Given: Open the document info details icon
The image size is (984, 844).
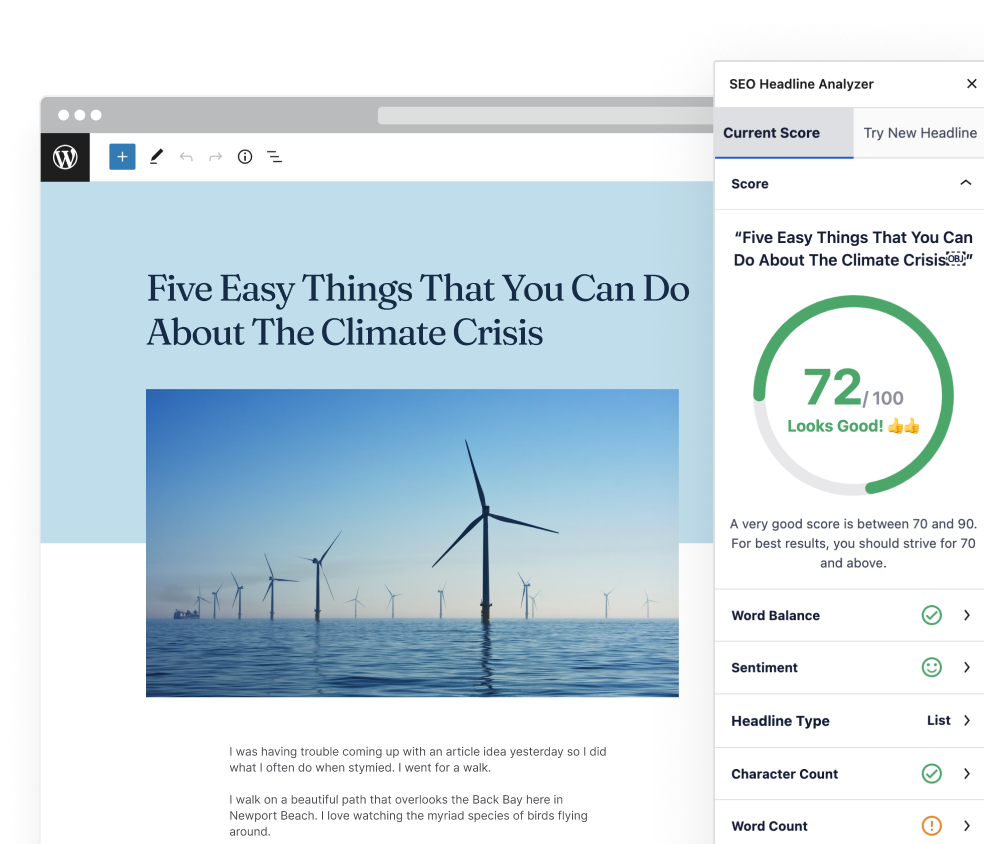Looking at the screenshot, I should (x=245, y=157).
